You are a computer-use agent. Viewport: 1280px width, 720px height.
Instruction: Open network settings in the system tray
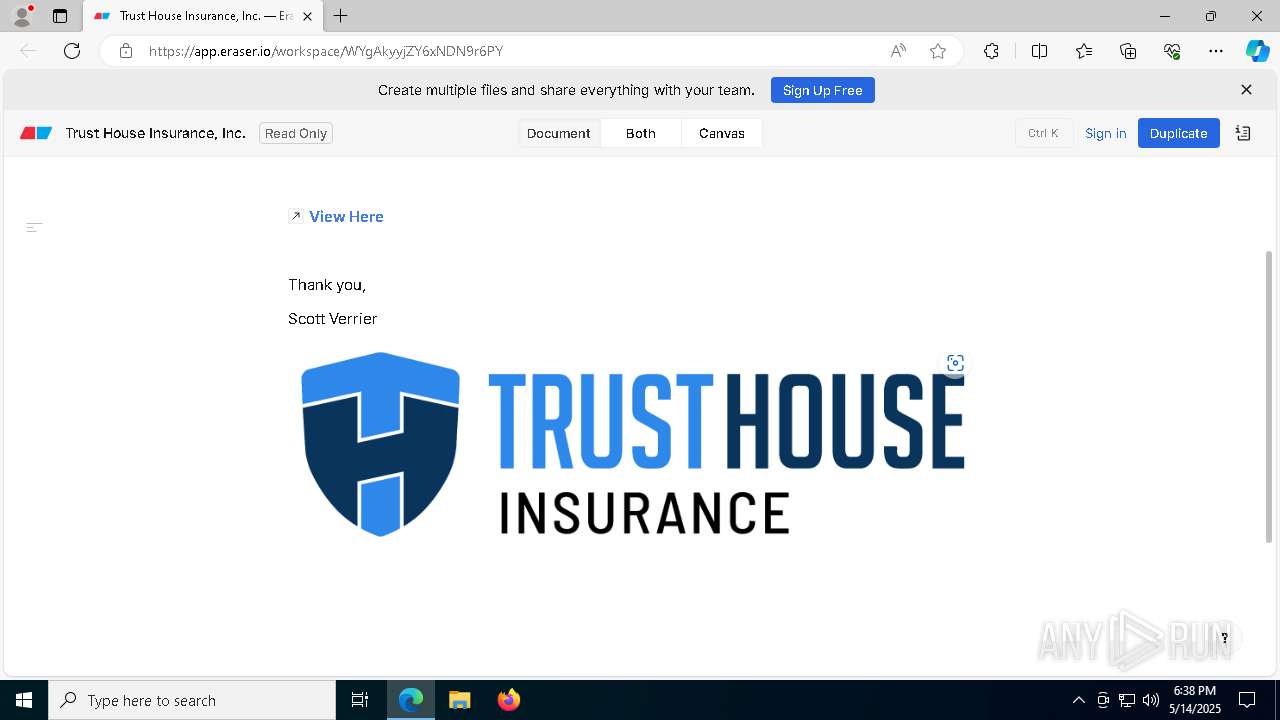(x=1127, y=700)
